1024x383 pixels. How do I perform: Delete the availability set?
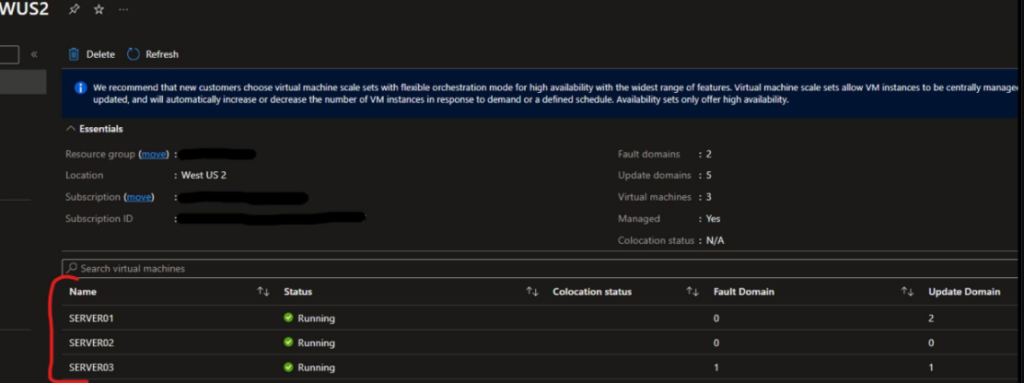coord(92,54)
